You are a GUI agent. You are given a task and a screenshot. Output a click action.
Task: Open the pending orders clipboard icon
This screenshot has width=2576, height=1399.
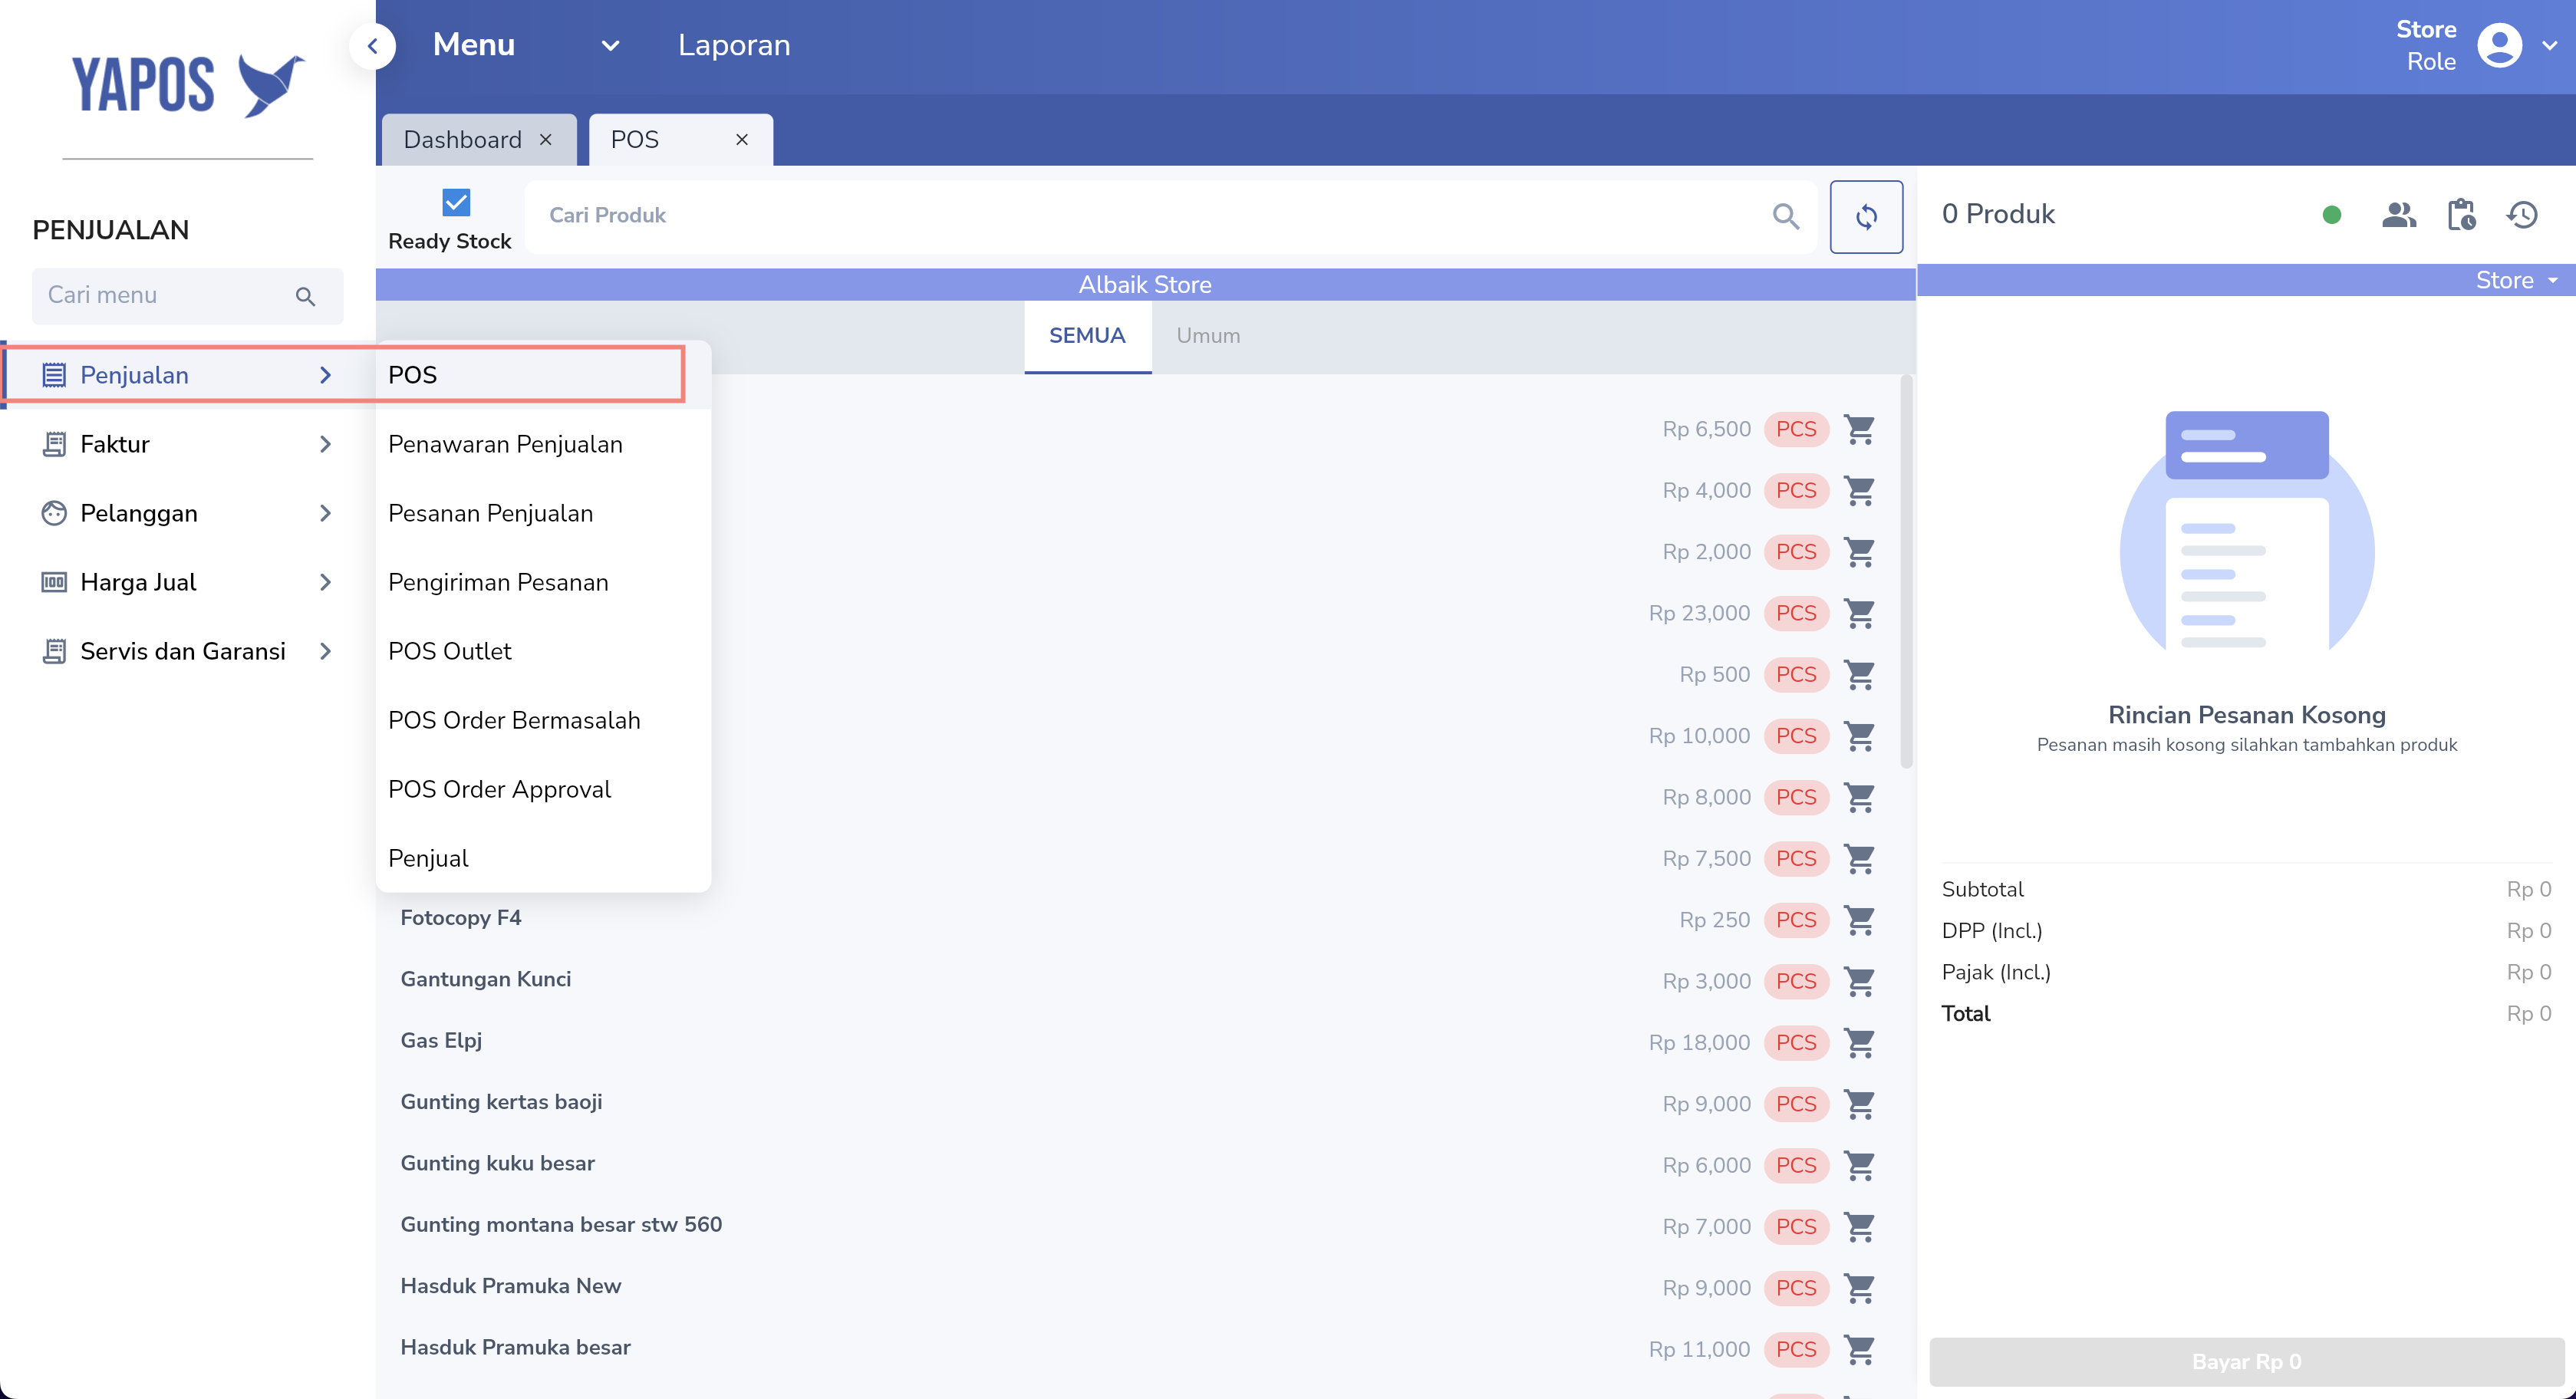[x=2460, y=215]
